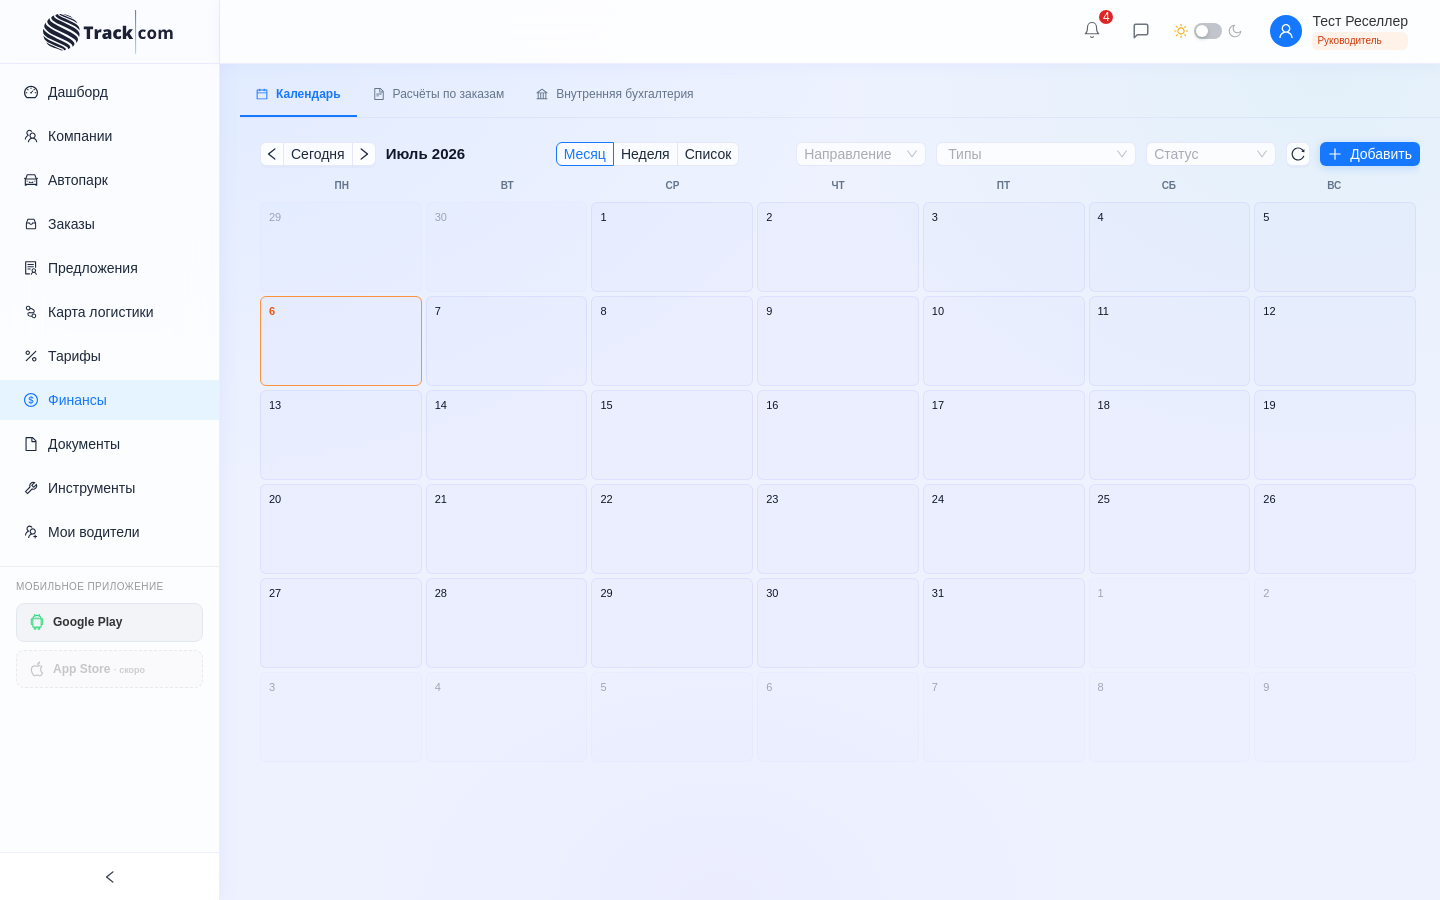Click the Сегодня button
The width and height of the screenshot is (1440, 900).
coord(318,154)
